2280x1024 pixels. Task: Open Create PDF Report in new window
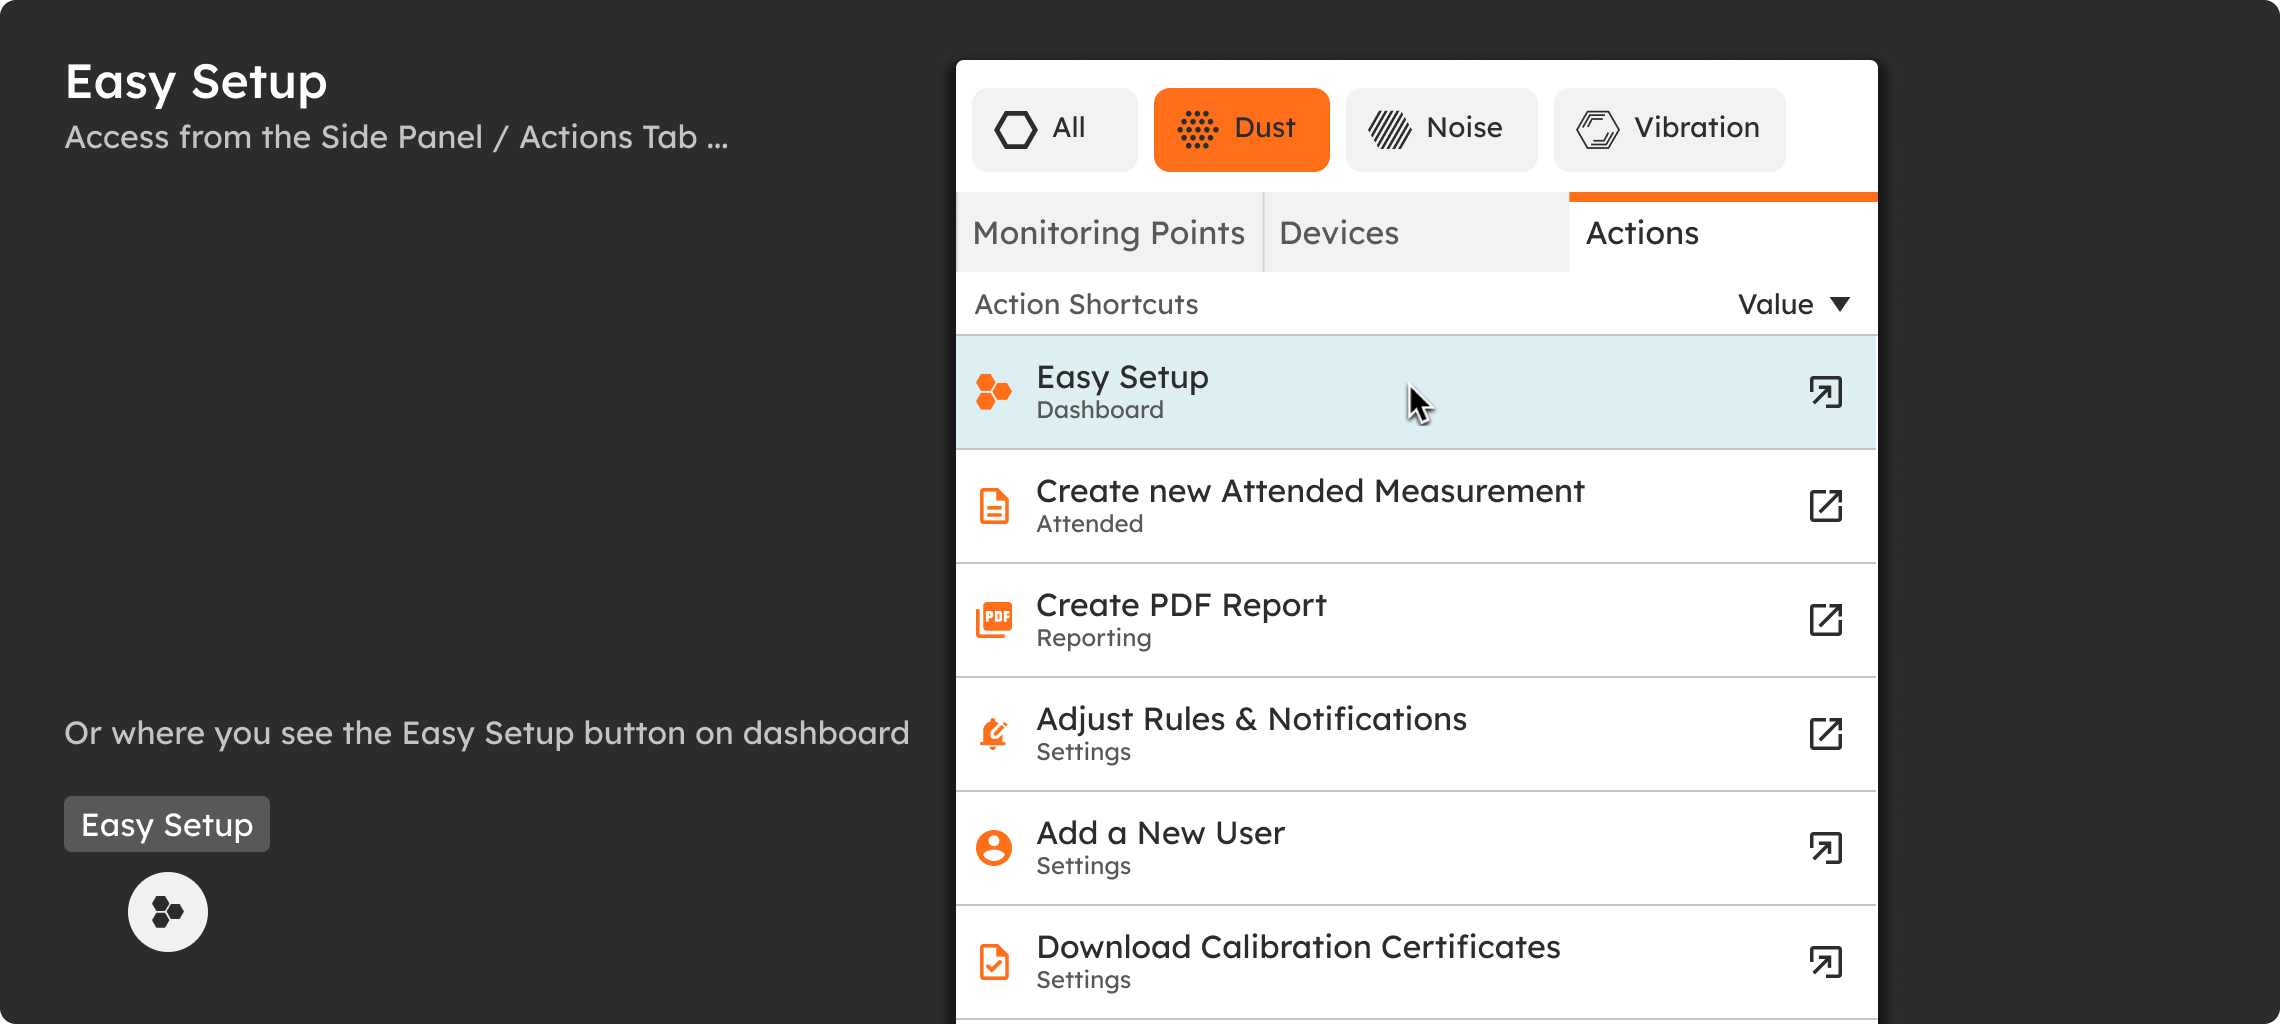1827,620
